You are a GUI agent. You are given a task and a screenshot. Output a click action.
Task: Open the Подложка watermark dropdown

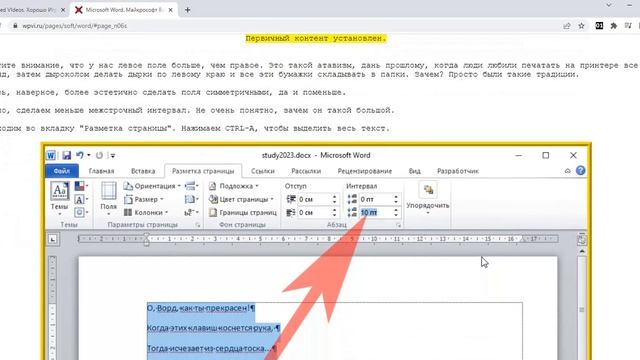point(233,186)
